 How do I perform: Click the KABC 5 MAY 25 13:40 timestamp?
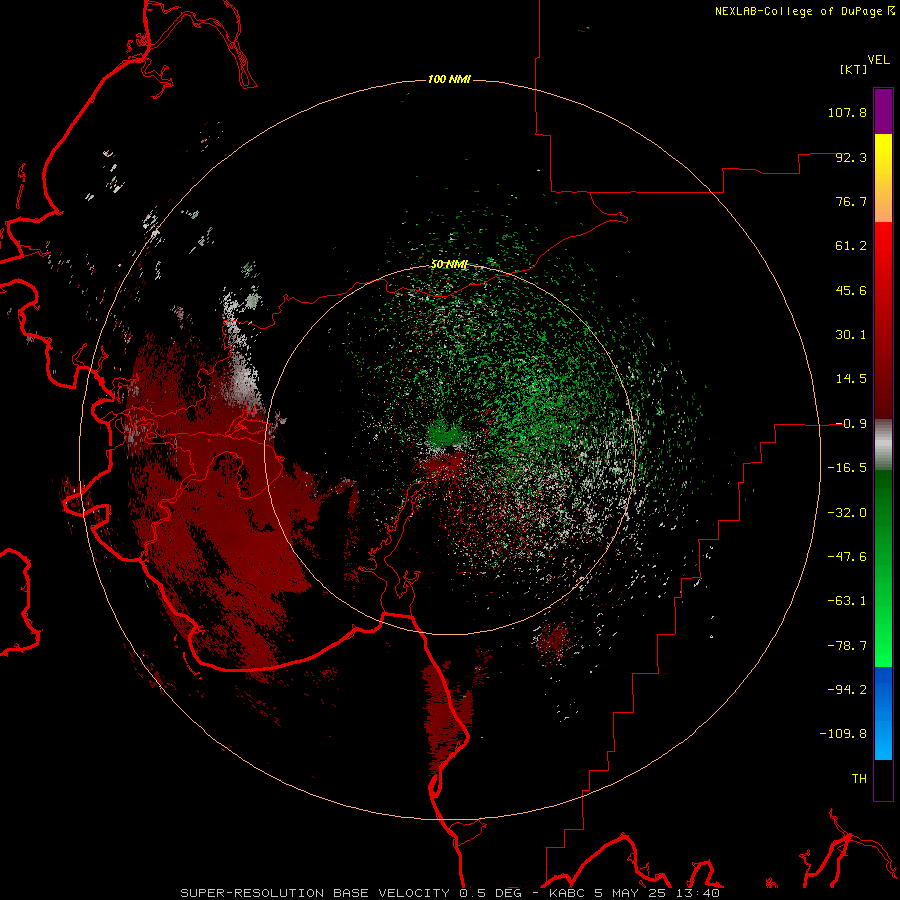click(x=634, y=893)
